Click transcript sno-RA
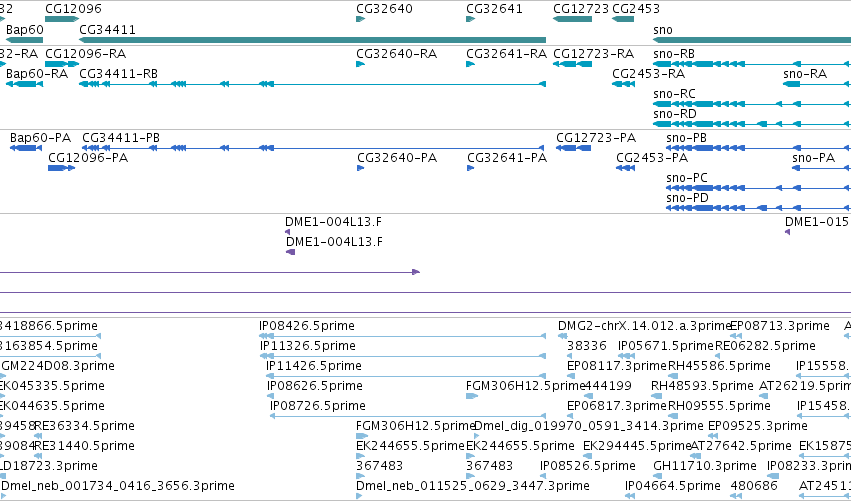 pos(805,73)
